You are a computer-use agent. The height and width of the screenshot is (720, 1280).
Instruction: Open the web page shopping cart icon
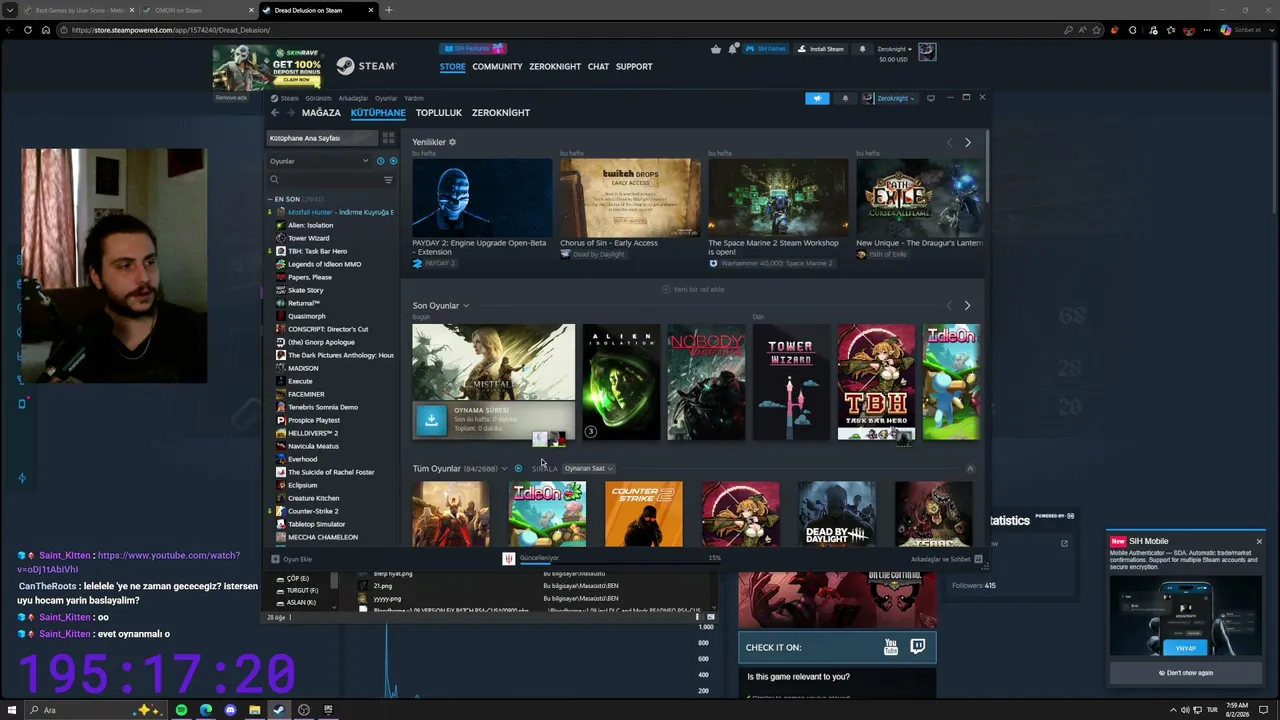click(x=716, y=49)
